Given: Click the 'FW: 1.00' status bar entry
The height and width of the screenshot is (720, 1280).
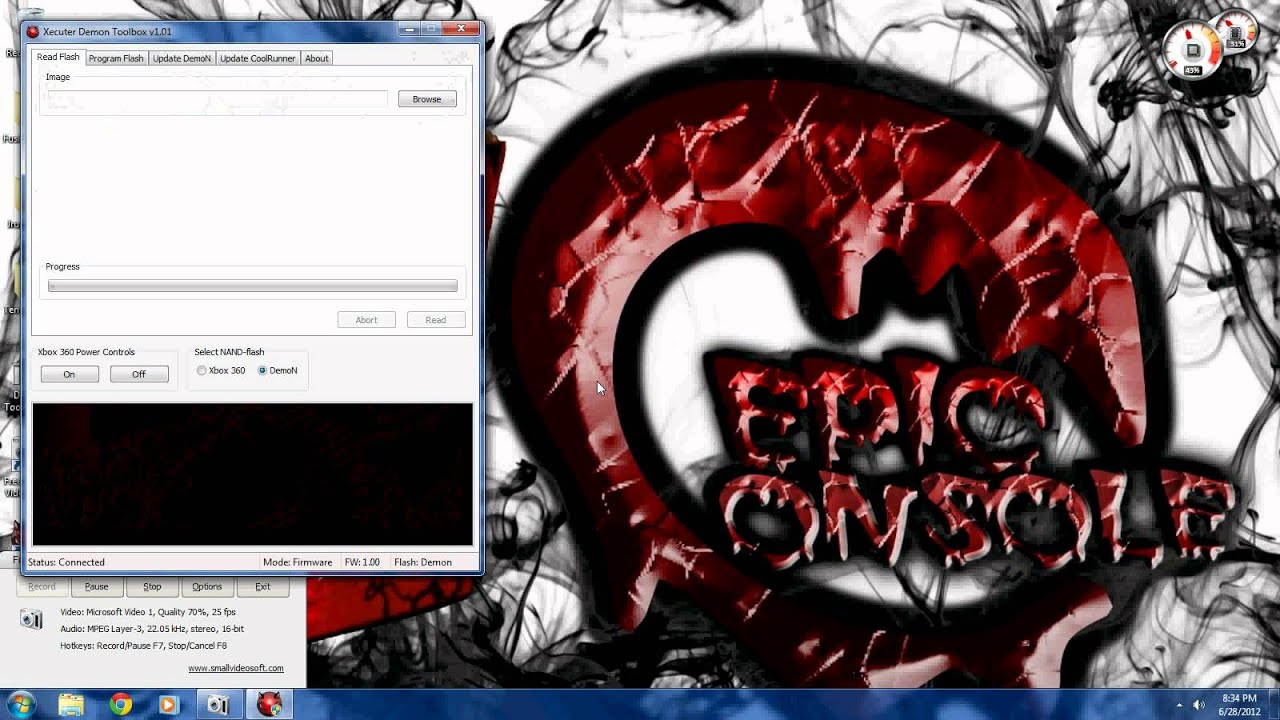Looking at the screenshot, I should (x=362, y=562).
